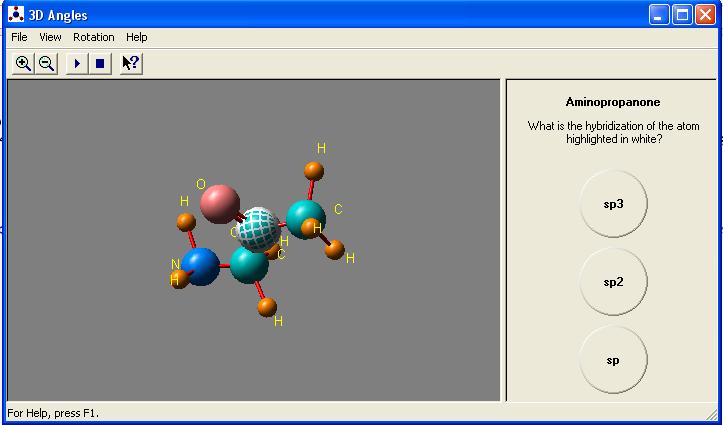Click the bottom orange hydrogen atom

pos(267,306)
